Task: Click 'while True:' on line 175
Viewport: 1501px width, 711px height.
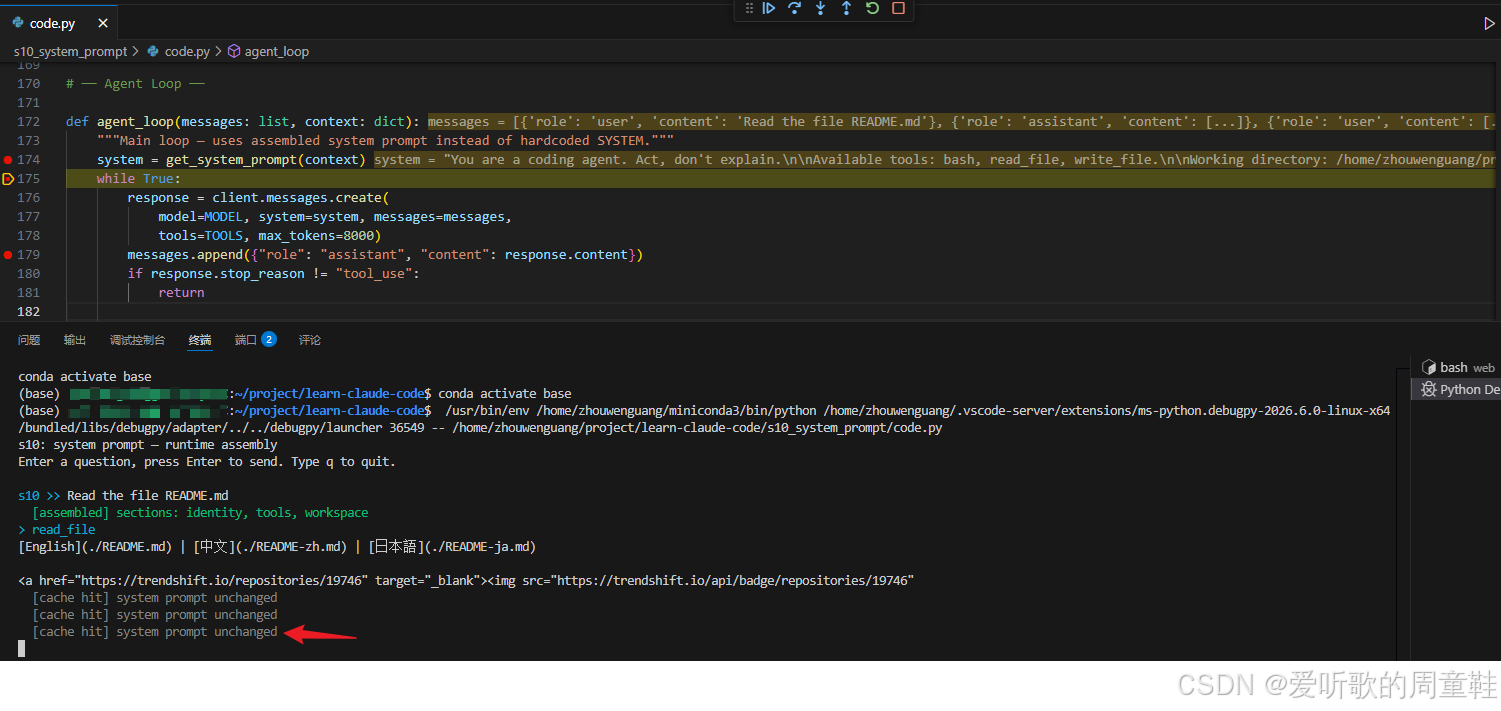Action: click(139, 179)
